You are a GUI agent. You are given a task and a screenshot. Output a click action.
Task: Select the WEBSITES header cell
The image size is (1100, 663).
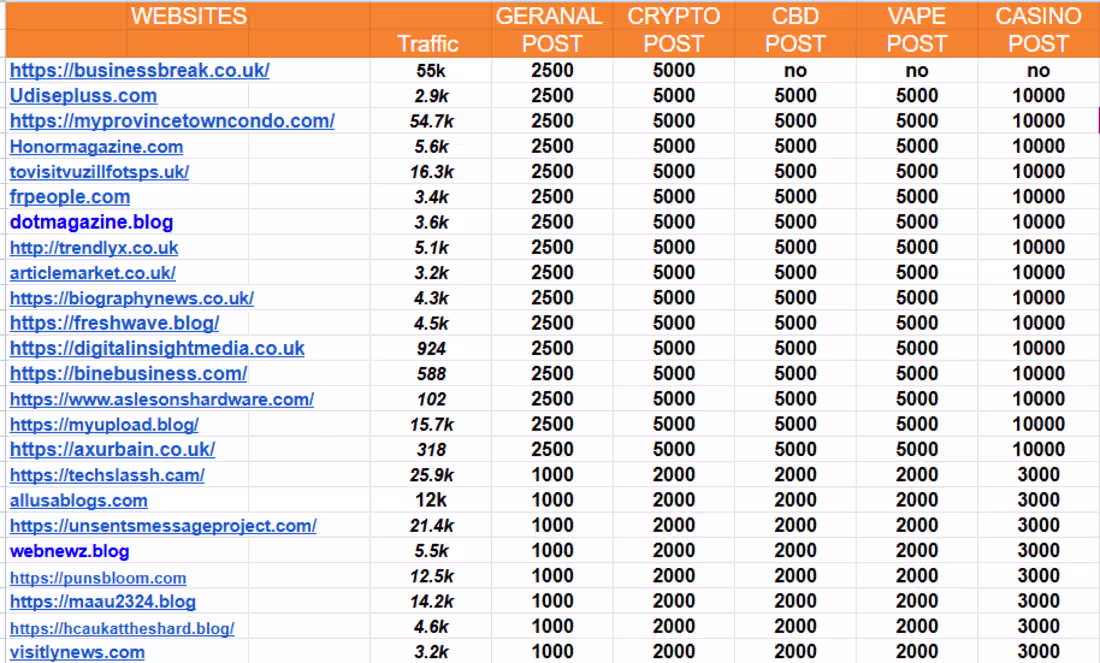point(189,16)
